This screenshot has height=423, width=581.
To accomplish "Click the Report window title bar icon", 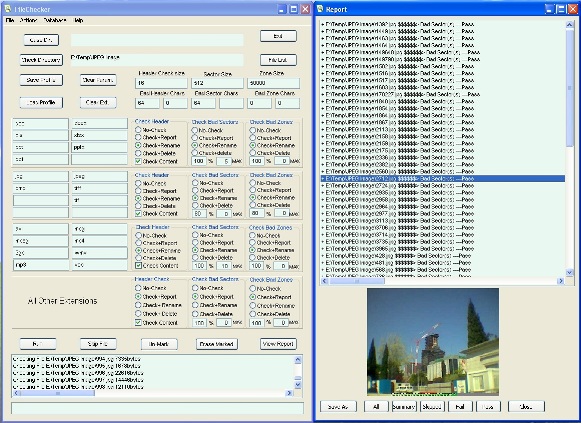I will (320, 9).
